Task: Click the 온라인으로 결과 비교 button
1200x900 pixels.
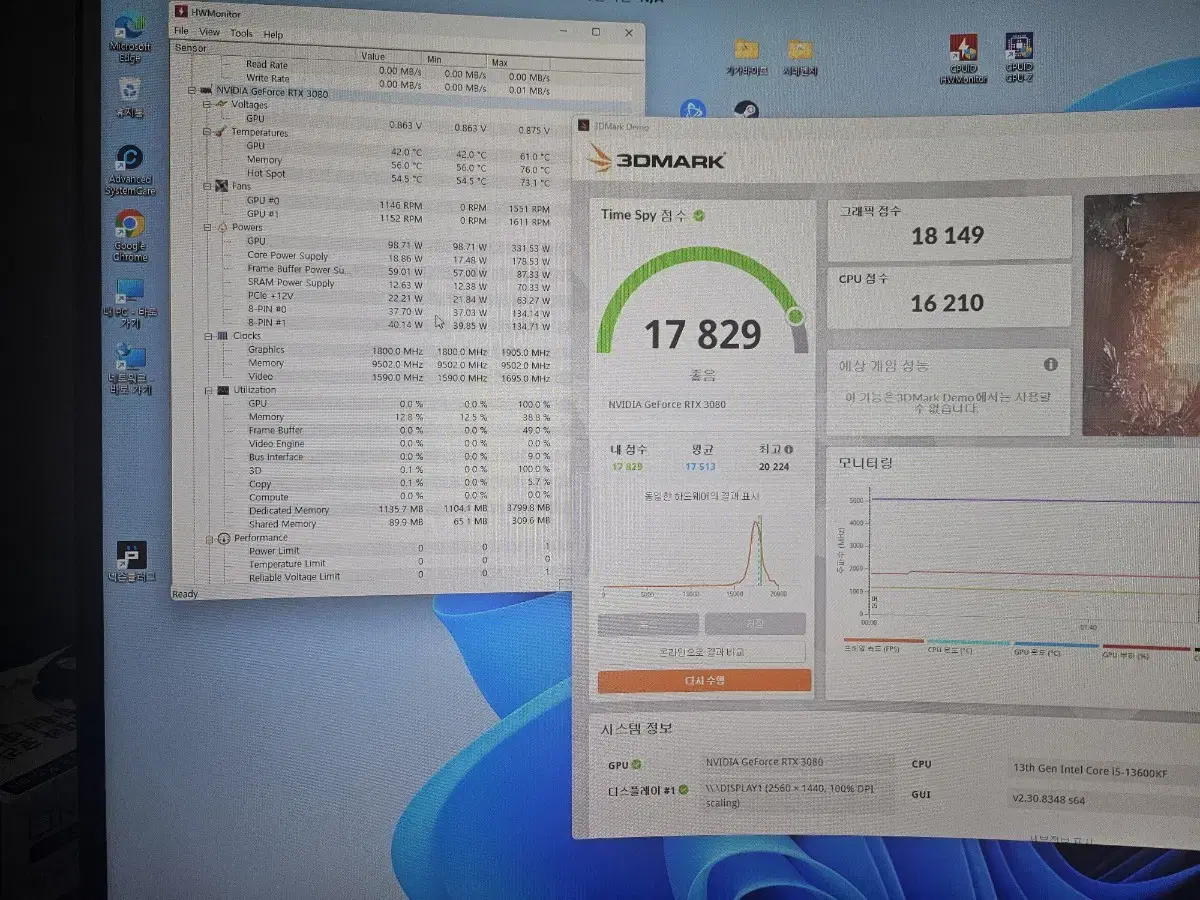Action: [704, 652]
